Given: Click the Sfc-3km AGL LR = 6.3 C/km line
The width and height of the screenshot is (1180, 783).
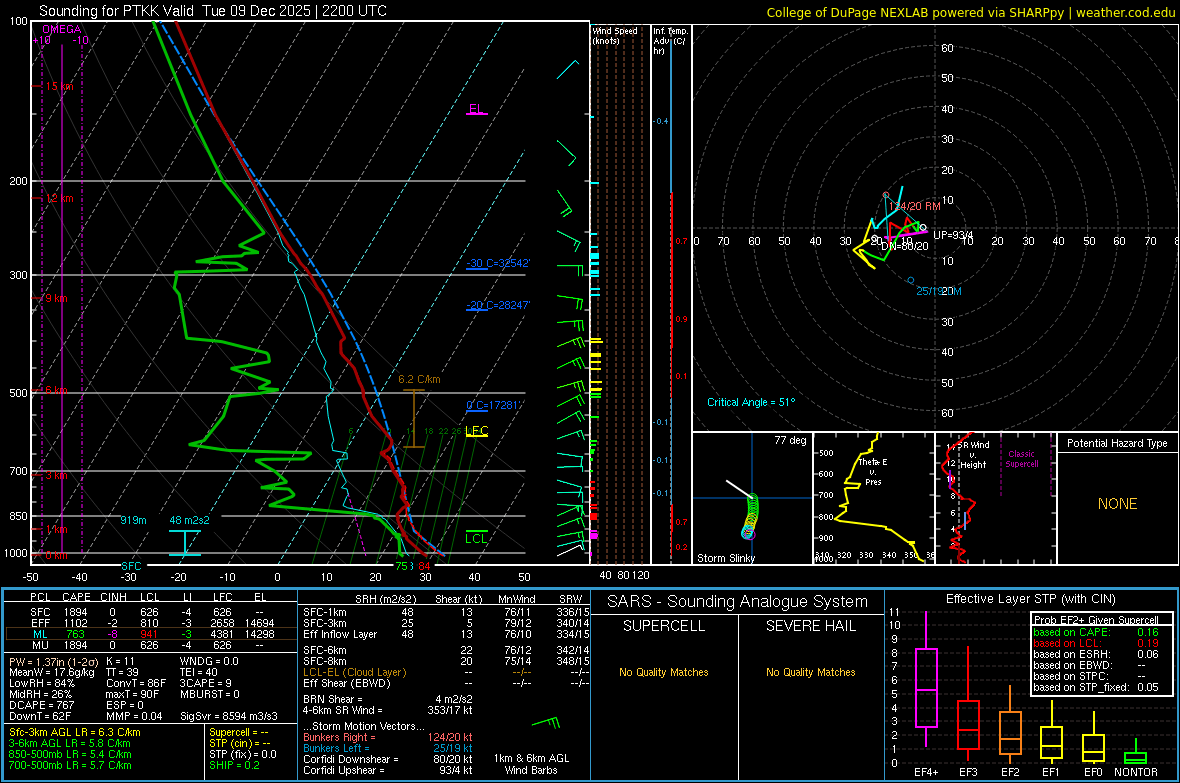Looking at the screenshot, I should coord(75,733).
